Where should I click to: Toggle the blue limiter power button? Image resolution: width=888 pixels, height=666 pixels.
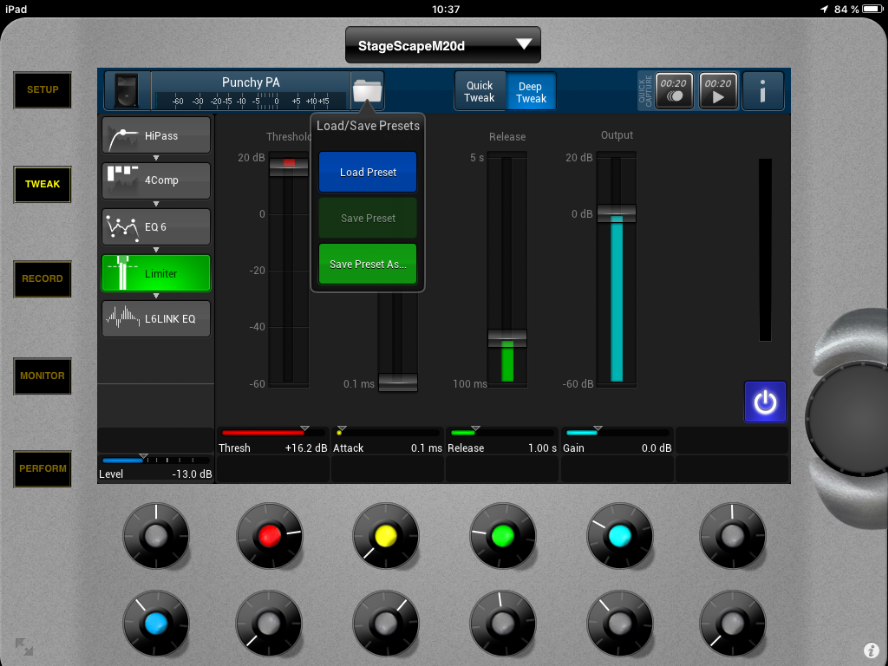(765, 402)
